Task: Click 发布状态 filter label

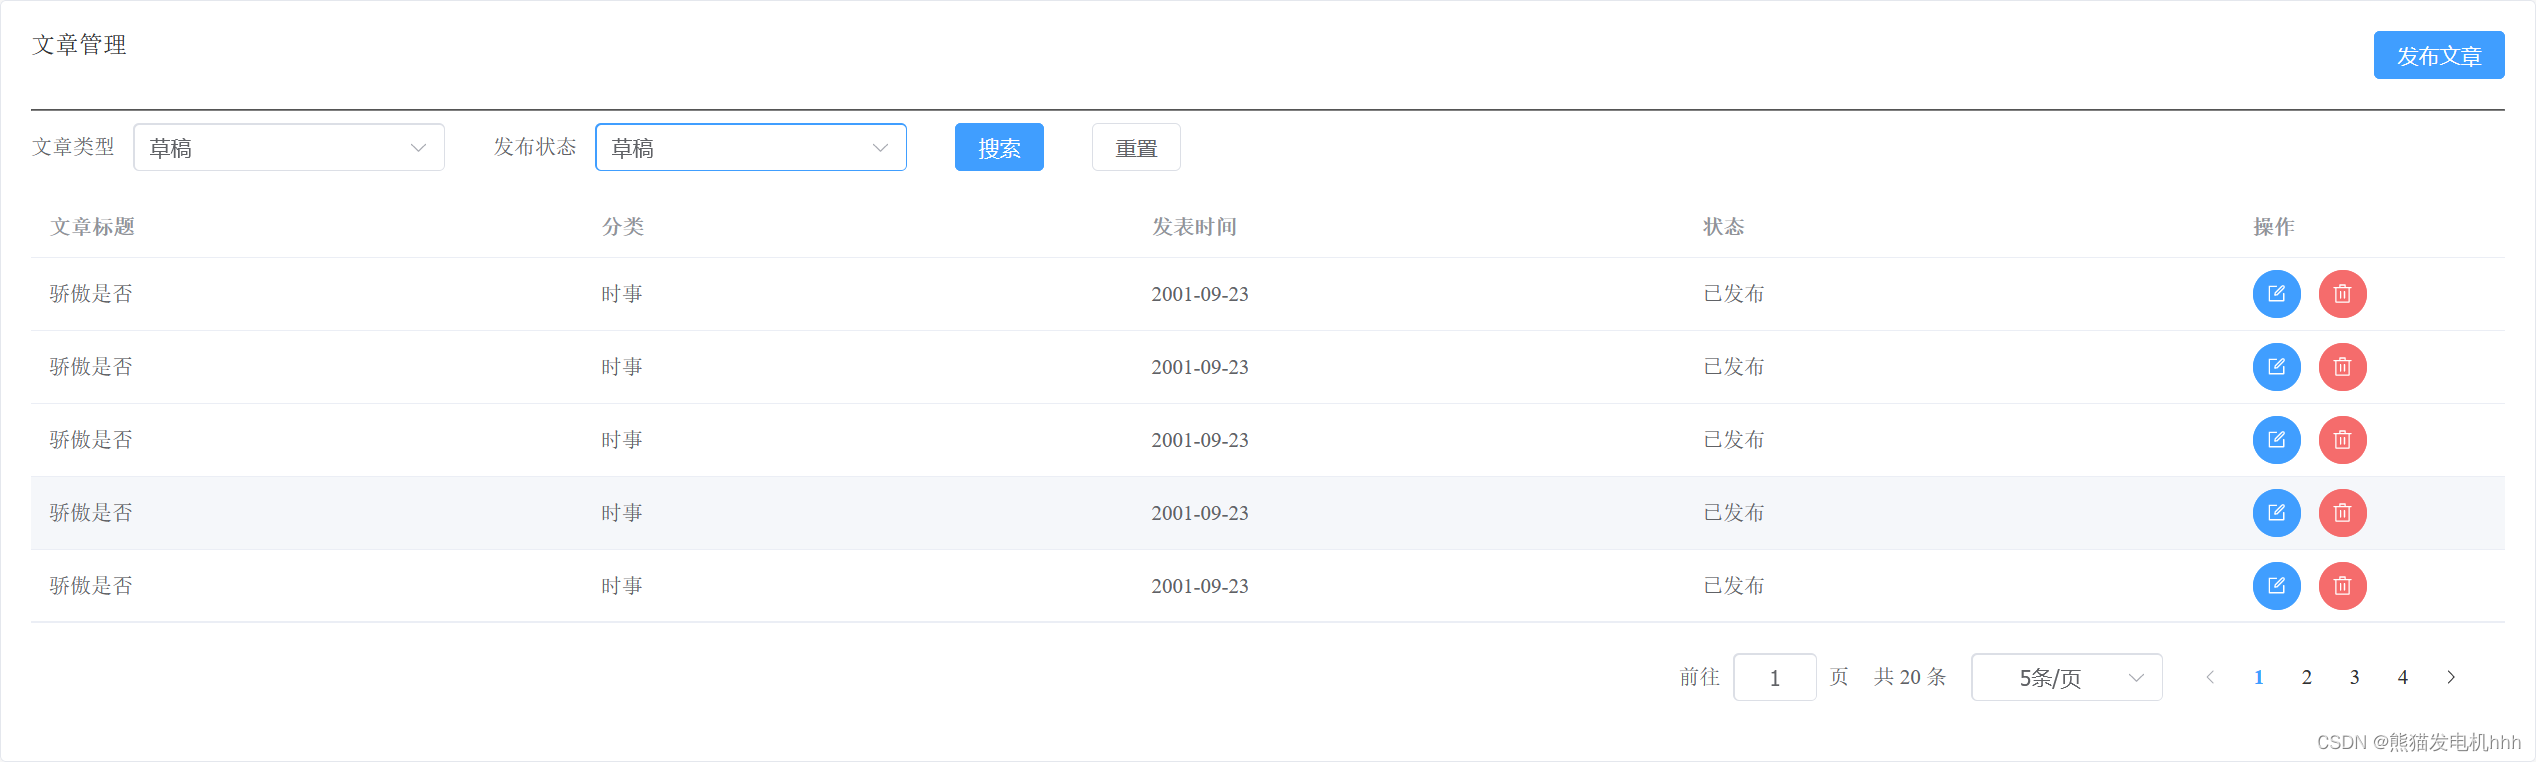Action: (535, 147)
